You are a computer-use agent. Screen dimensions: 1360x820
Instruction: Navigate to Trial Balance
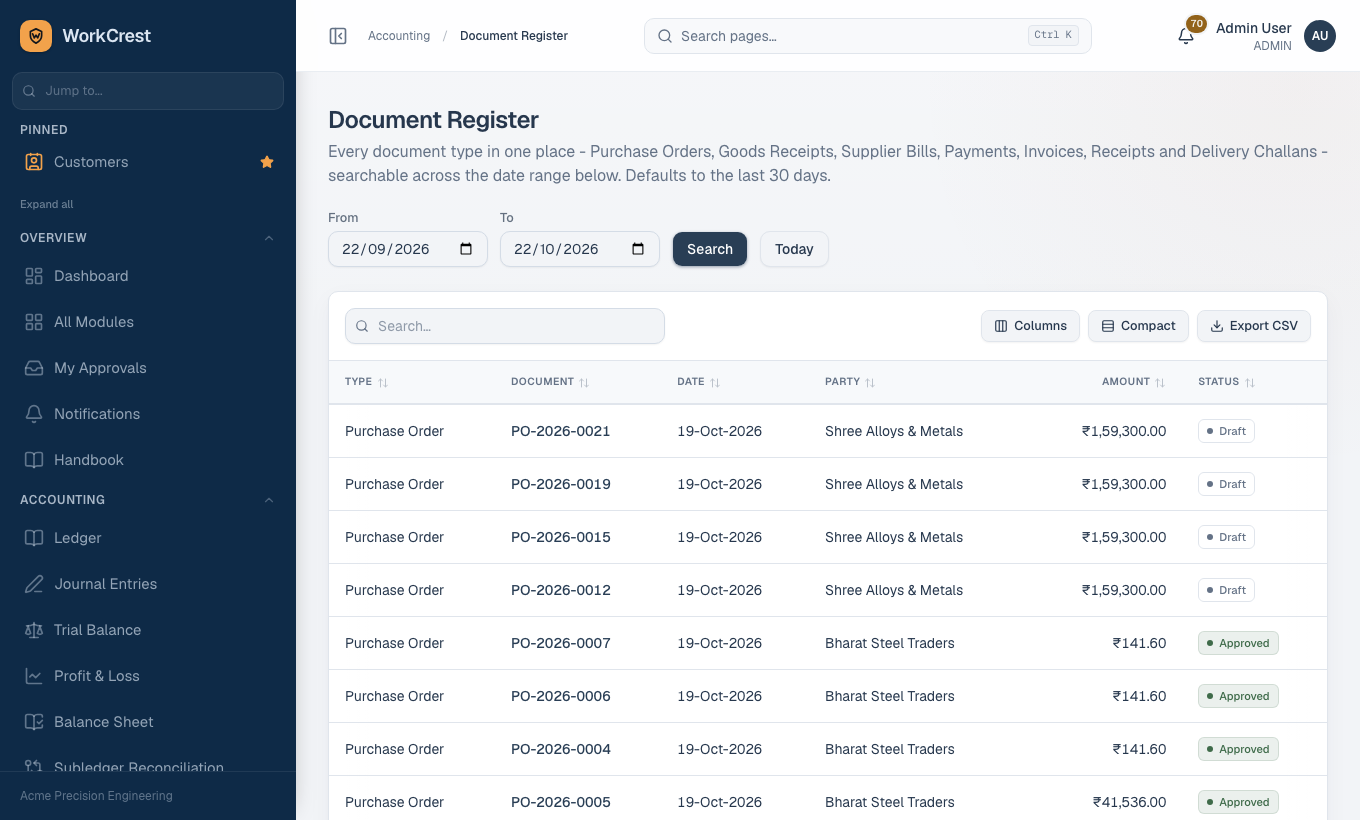click(x=148, y=630)
